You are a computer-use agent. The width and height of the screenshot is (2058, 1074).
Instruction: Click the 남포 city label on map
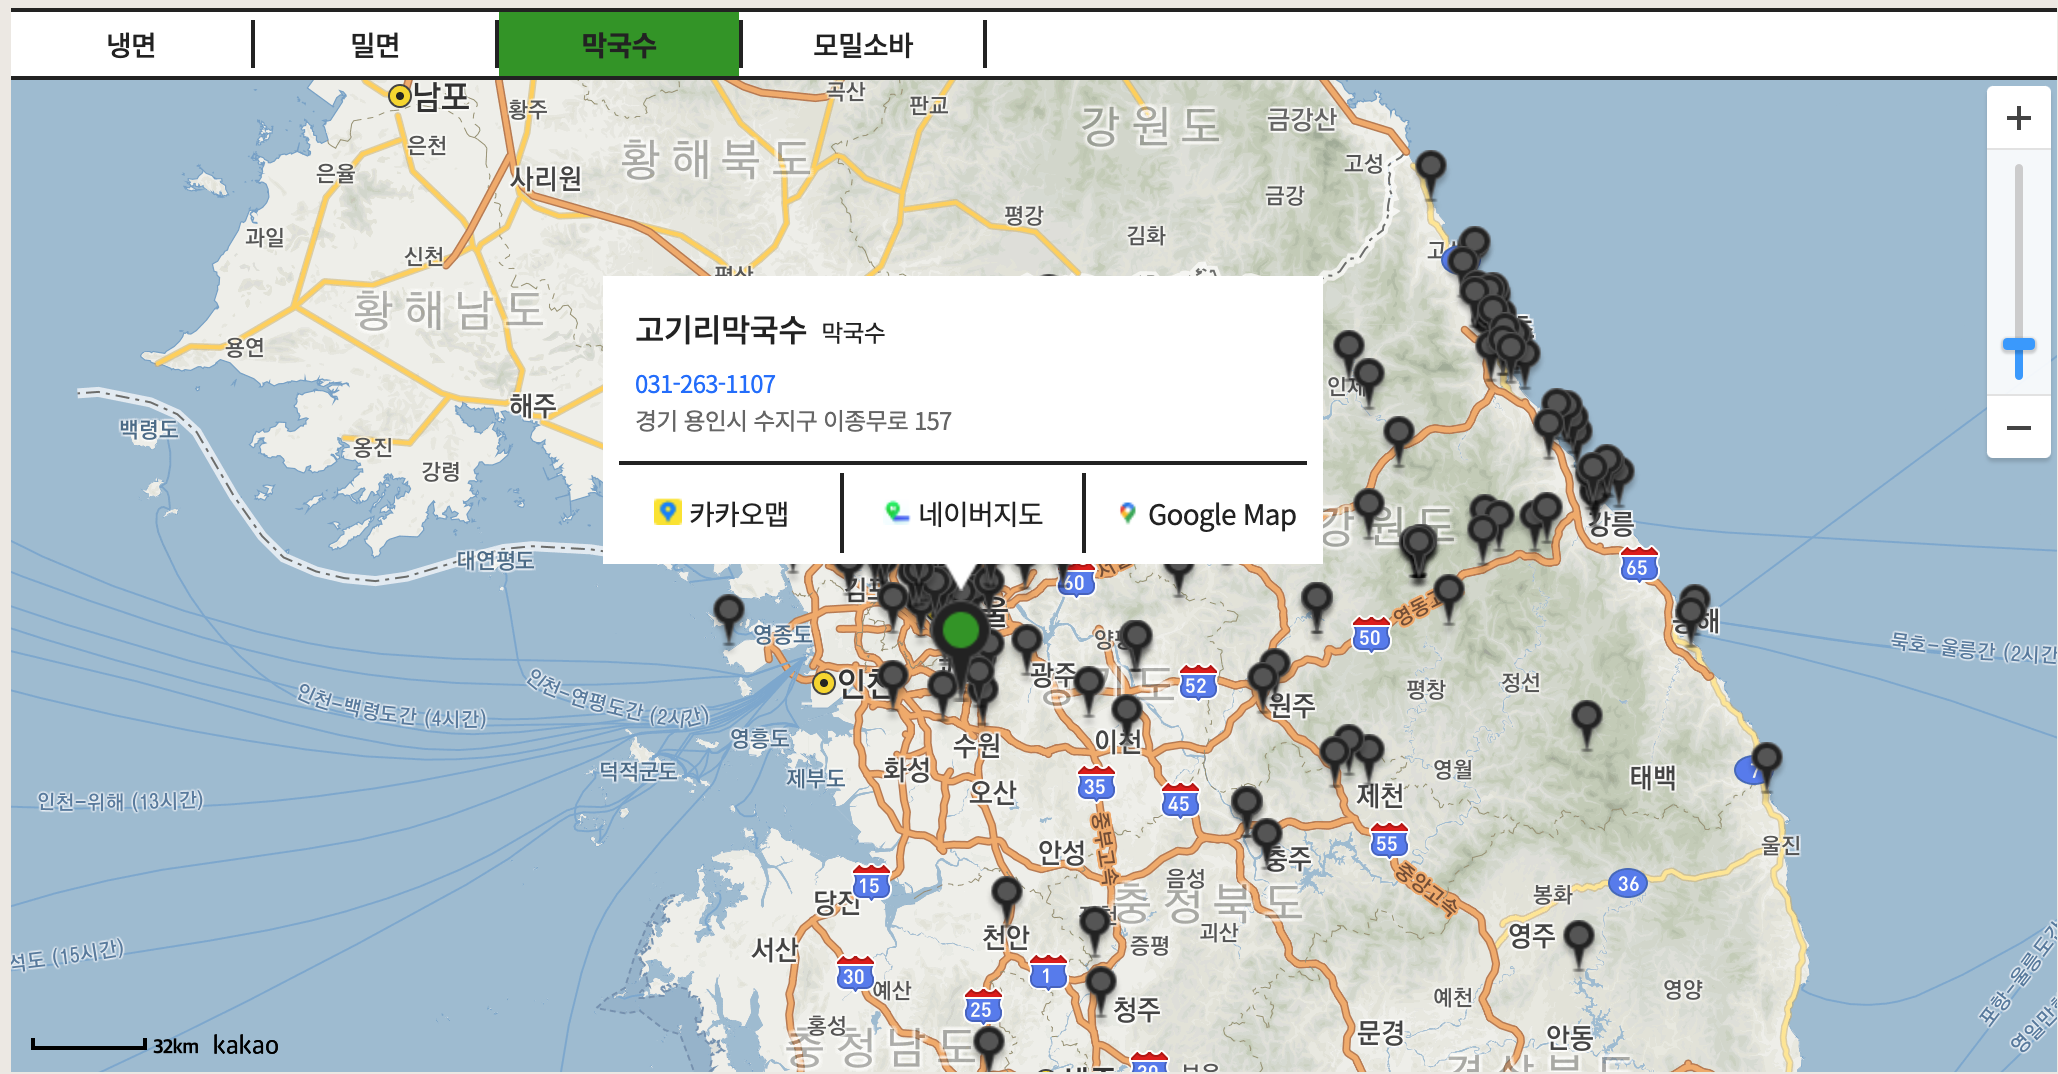click(441, 96)
